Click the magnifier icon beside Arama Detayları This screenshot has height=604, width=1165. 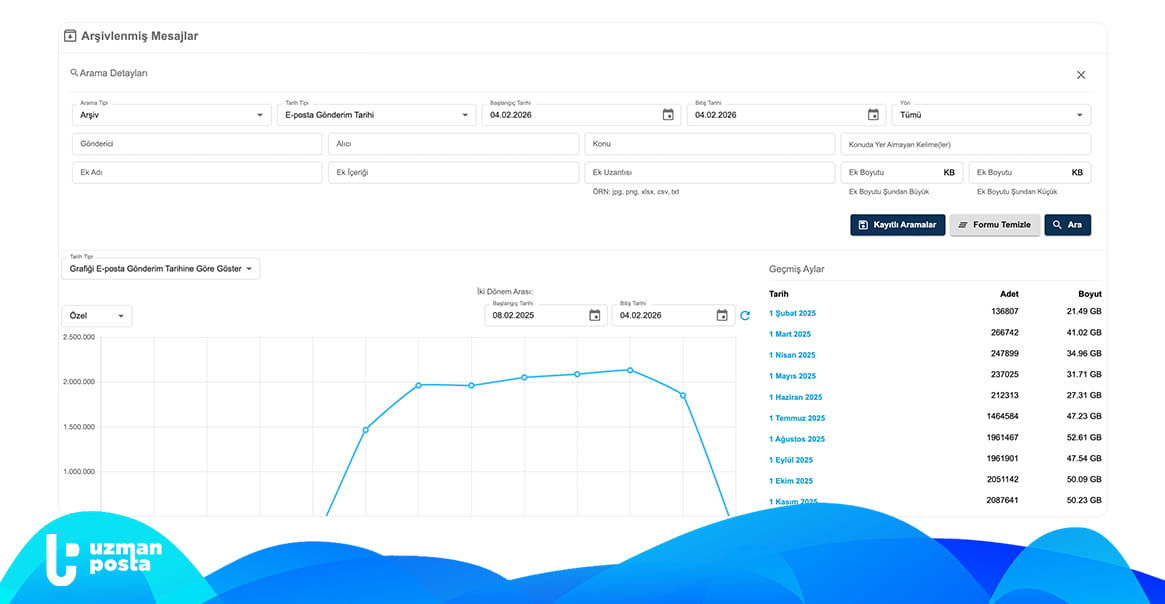click(74, 73)
